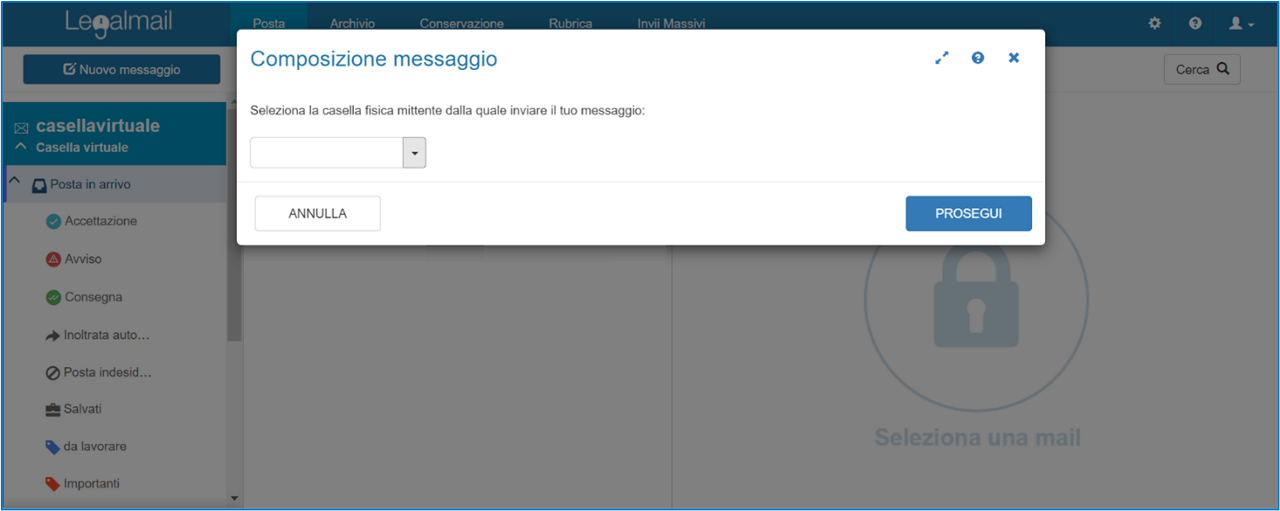The height and width of the screenshot is (511, 1280).
Task: Open the user account menu
Action: pyautogui.click(x=1242, y=23)
